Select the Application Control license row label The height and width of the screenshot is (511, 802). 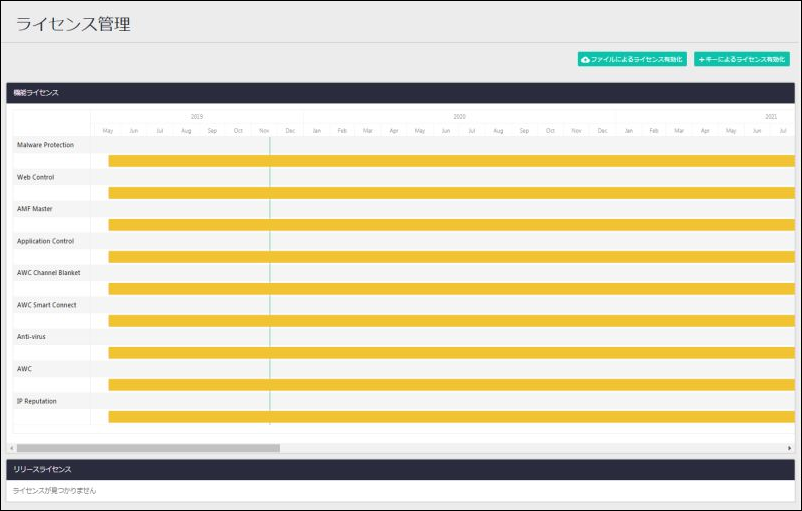coord(46,241)
